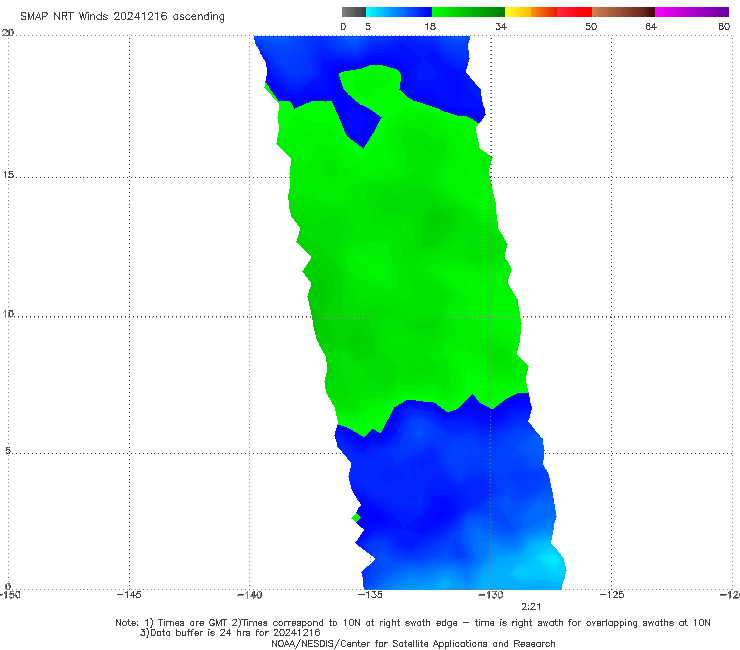Click the "64" color bar scale label
Image resolution: width=740 pixels, height=650 pixels.
[651, 27]
